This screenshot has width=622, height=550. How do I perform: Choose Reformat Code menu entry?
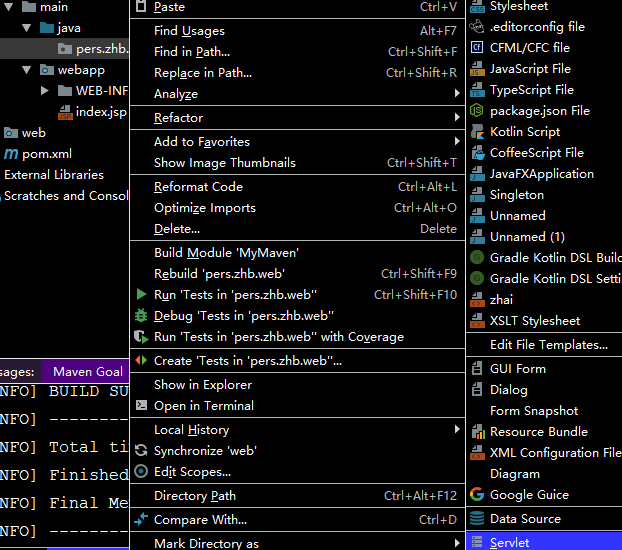click(297, 187)
